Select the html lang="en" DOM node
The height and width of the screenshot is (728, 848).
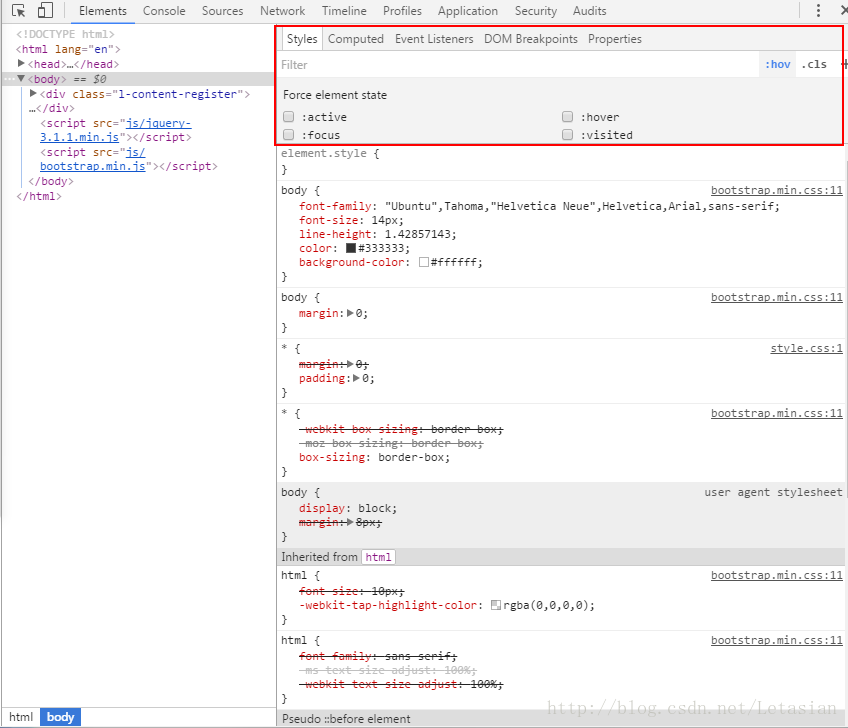click(68, 49)
